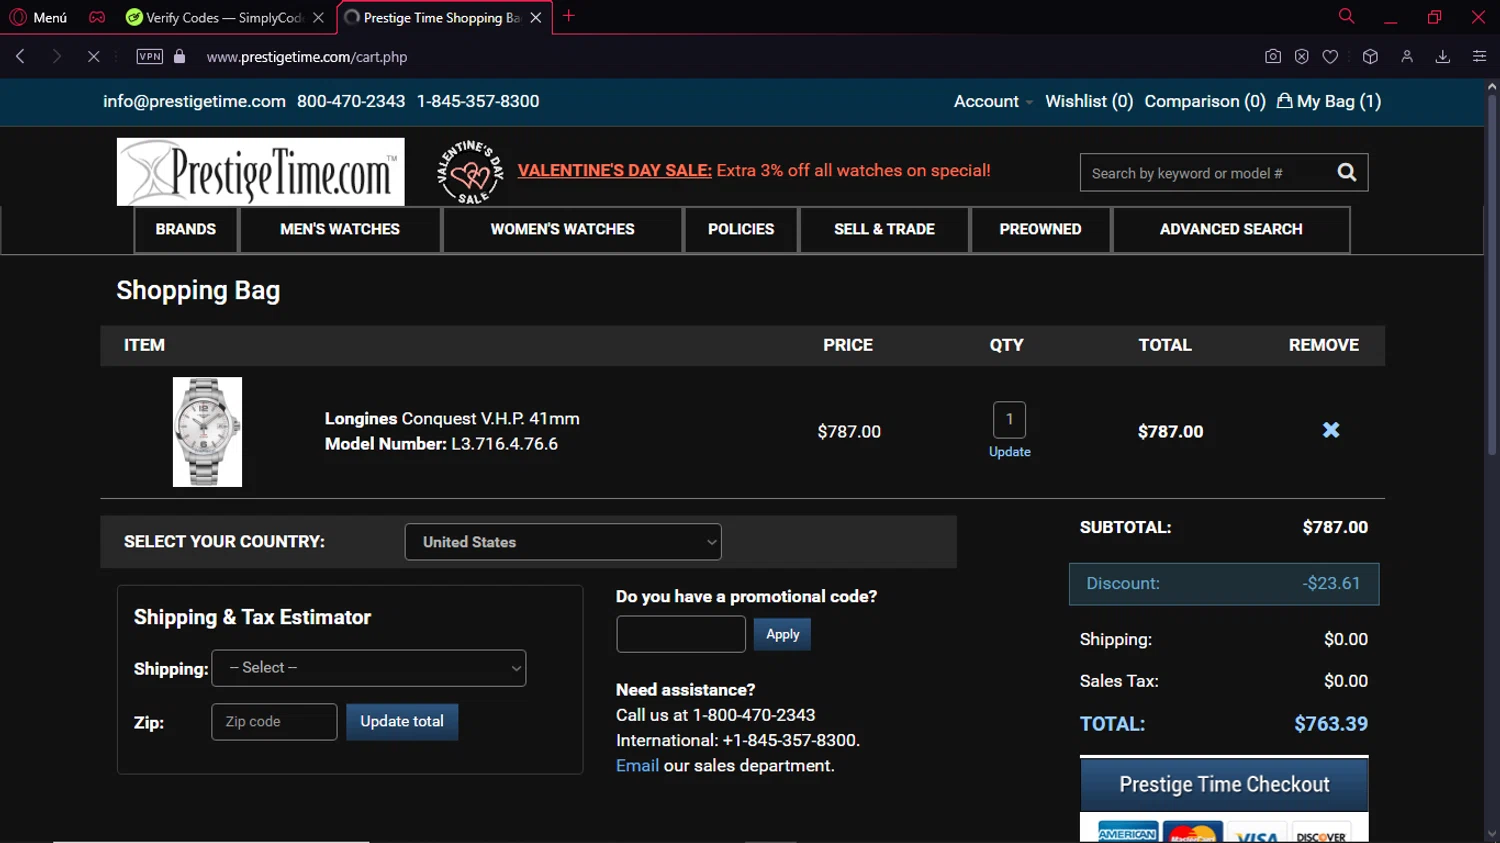Click the Email sales department link

(x=637, y=765)
